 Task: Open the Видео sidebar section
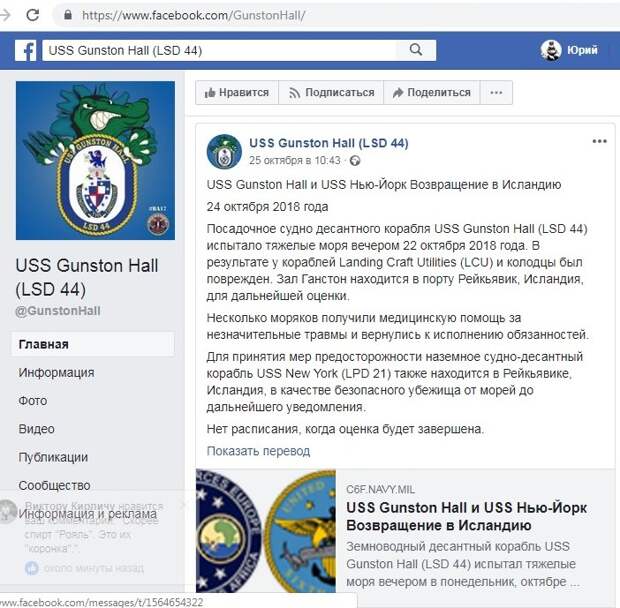(36, 429)
